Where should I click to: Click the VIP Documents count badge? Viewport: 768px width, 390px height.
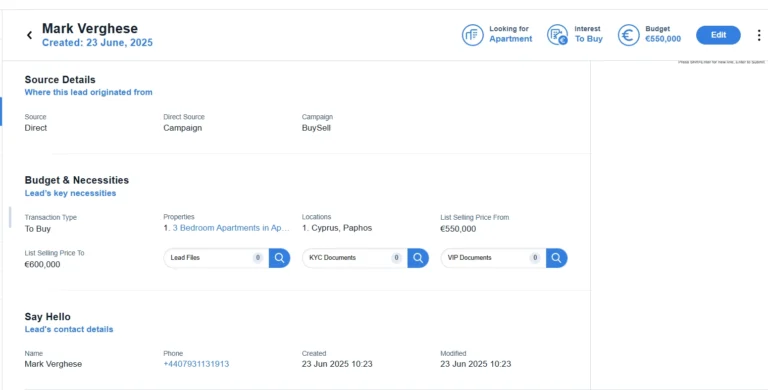535,258
